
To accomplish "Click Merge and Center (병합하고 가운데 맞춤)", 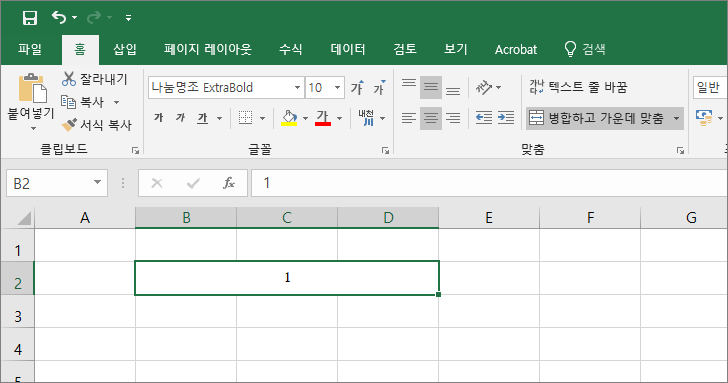I will point(597,118).
